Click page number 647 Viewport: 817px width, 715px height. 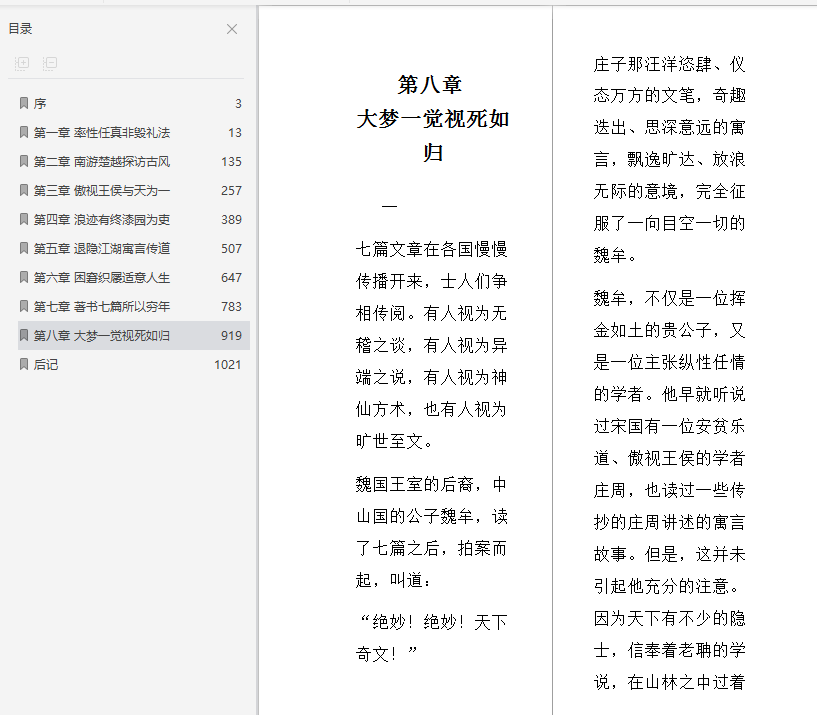(x=231, y=278)
